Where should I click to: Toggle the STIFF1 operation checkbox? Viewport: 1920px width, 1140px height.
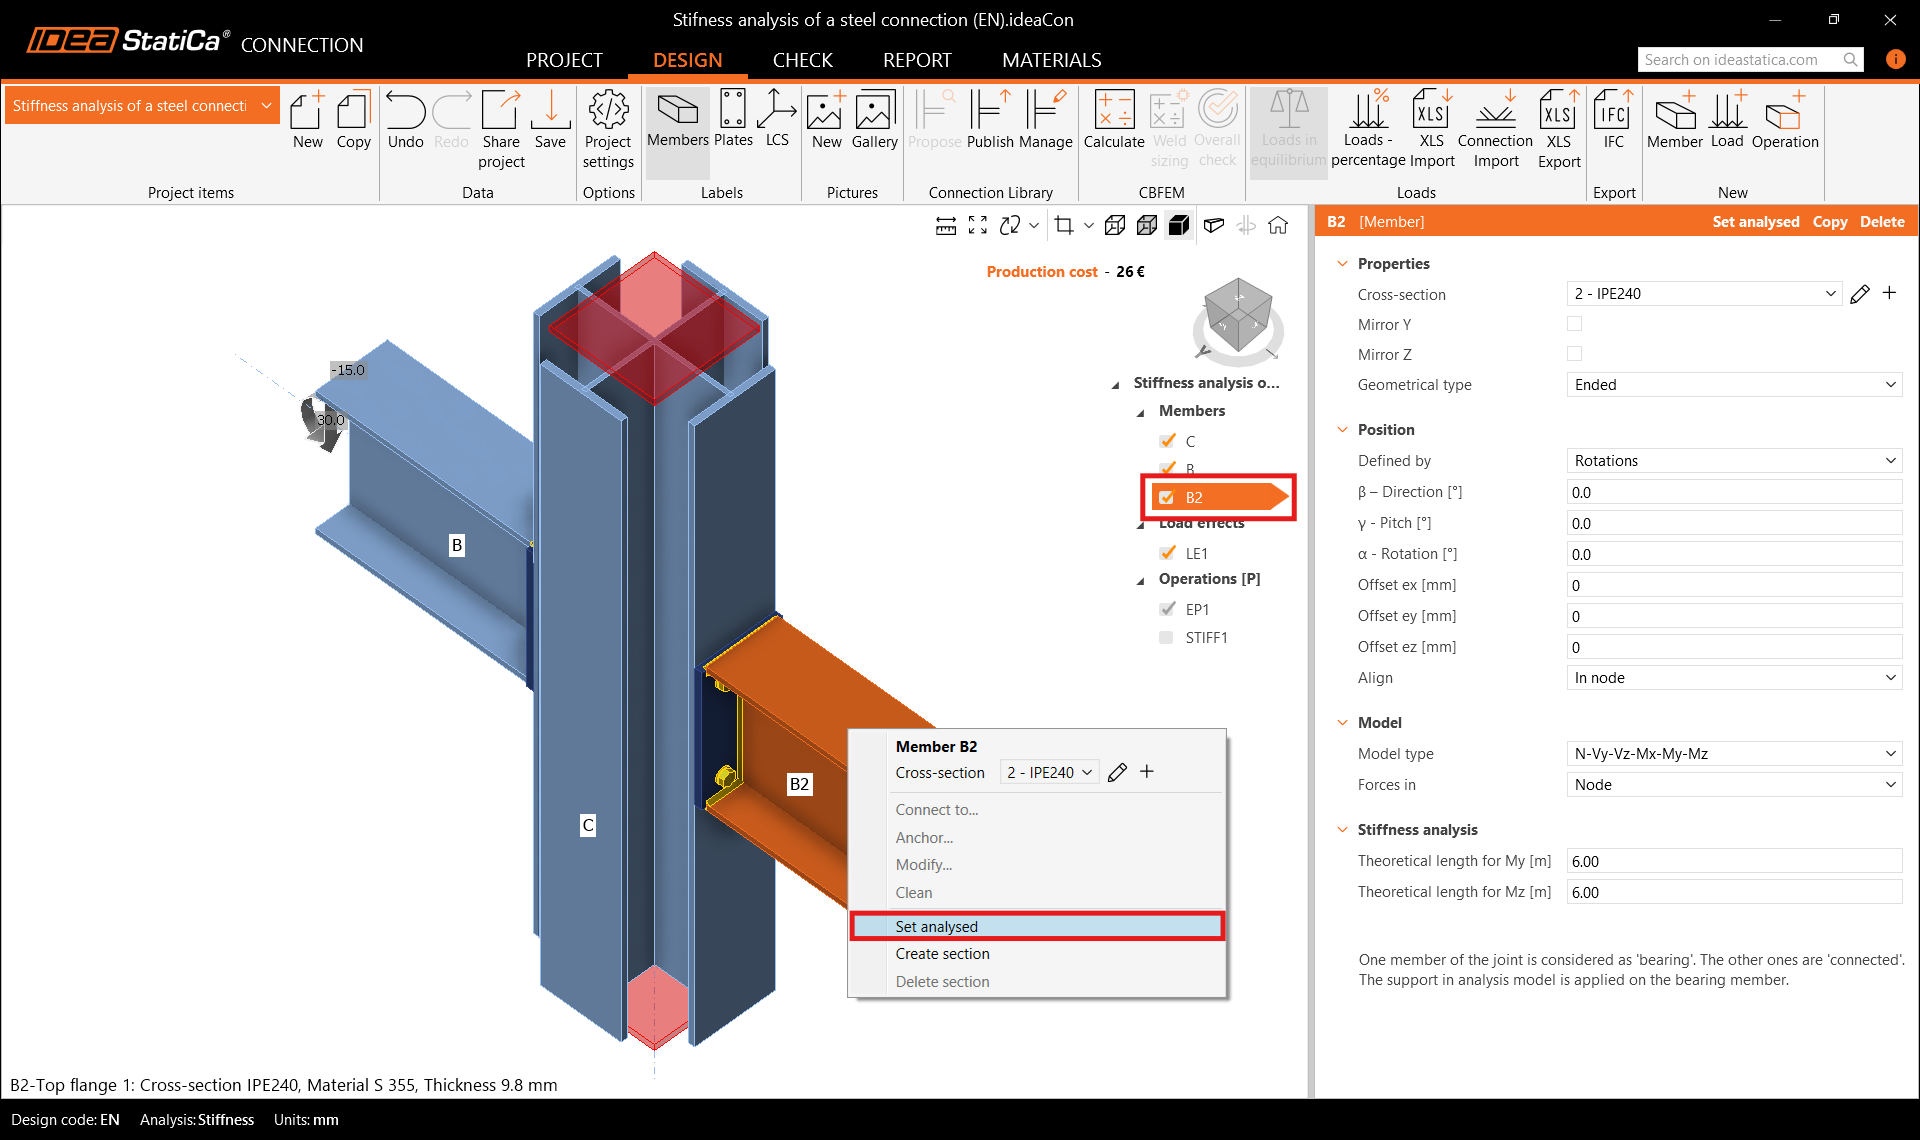(1166, 638)
